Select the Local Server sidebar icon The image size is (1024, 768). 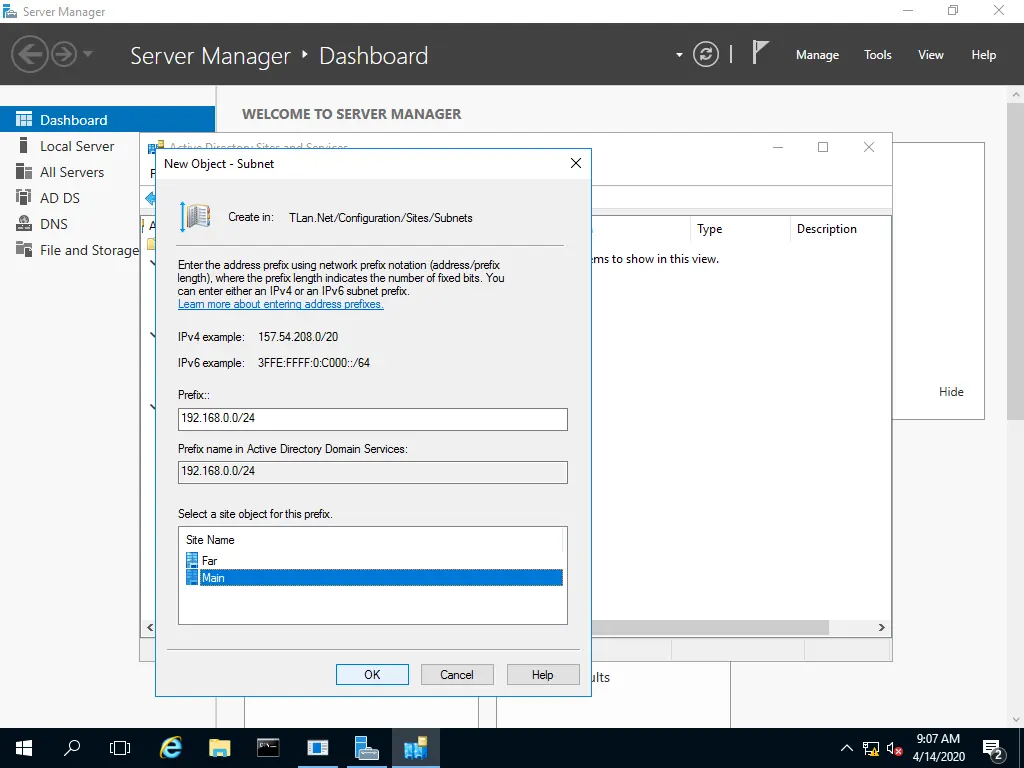click(x=24, y=146)
